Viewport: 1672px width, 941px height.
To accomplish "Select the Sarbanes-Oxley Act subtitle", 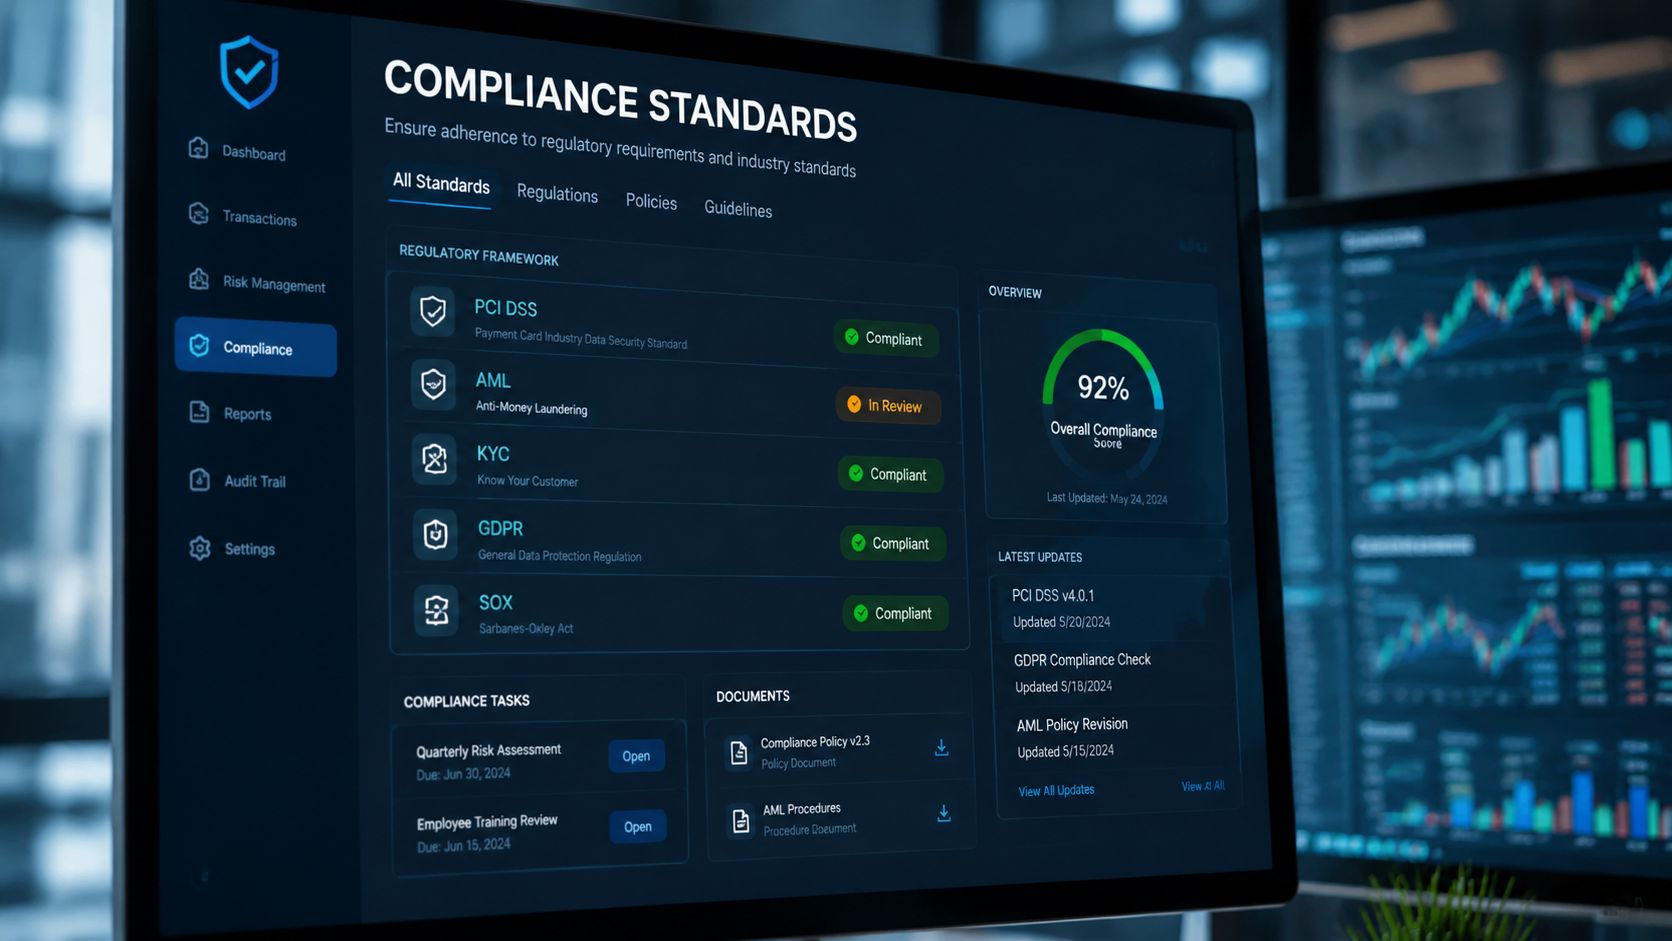I will [x=526, y=628].
